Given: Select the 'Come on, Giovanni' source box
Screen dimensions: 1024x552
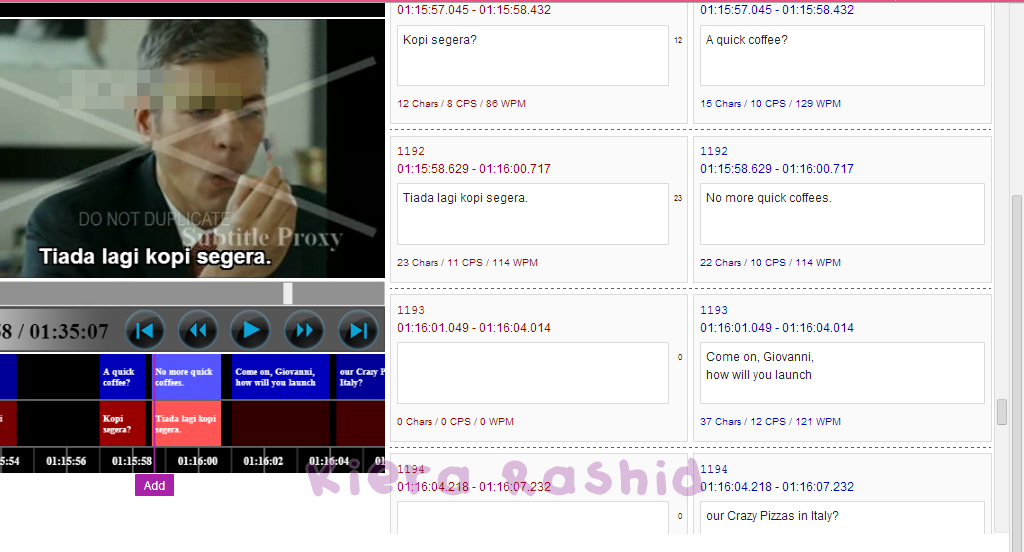Looking at the screenshot, I should pos(842,373).
